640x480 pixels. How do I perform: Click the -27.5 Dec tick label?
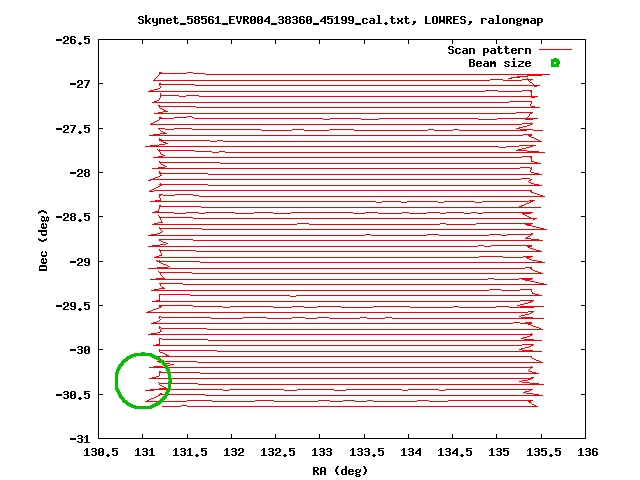(73, 129)
